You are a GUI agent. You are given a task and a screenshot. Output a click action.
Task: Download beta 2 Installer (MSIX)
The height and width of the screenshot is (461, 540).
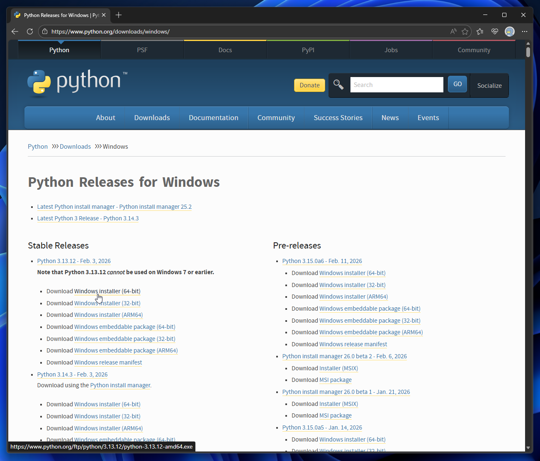[339, 368]
